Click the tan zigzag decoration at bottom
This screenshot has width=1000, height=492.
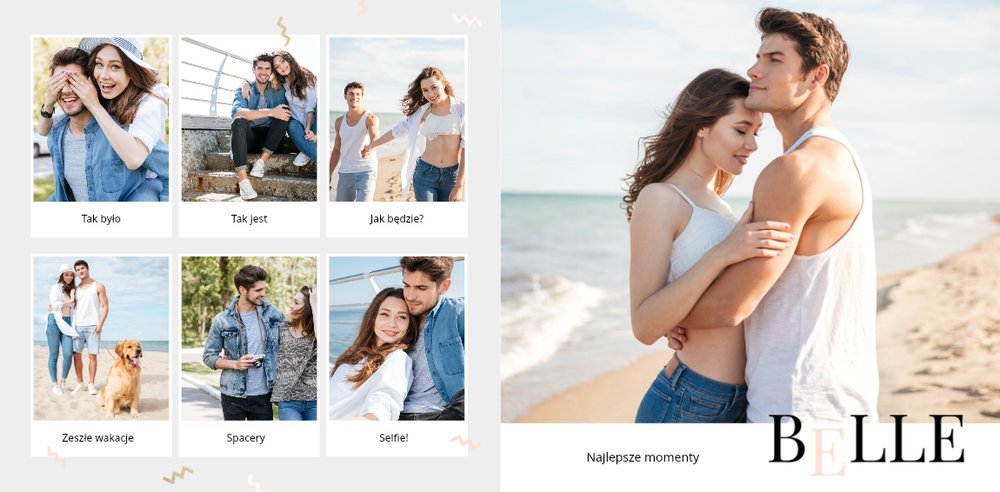pyautogui.click(x=178, y=475)
